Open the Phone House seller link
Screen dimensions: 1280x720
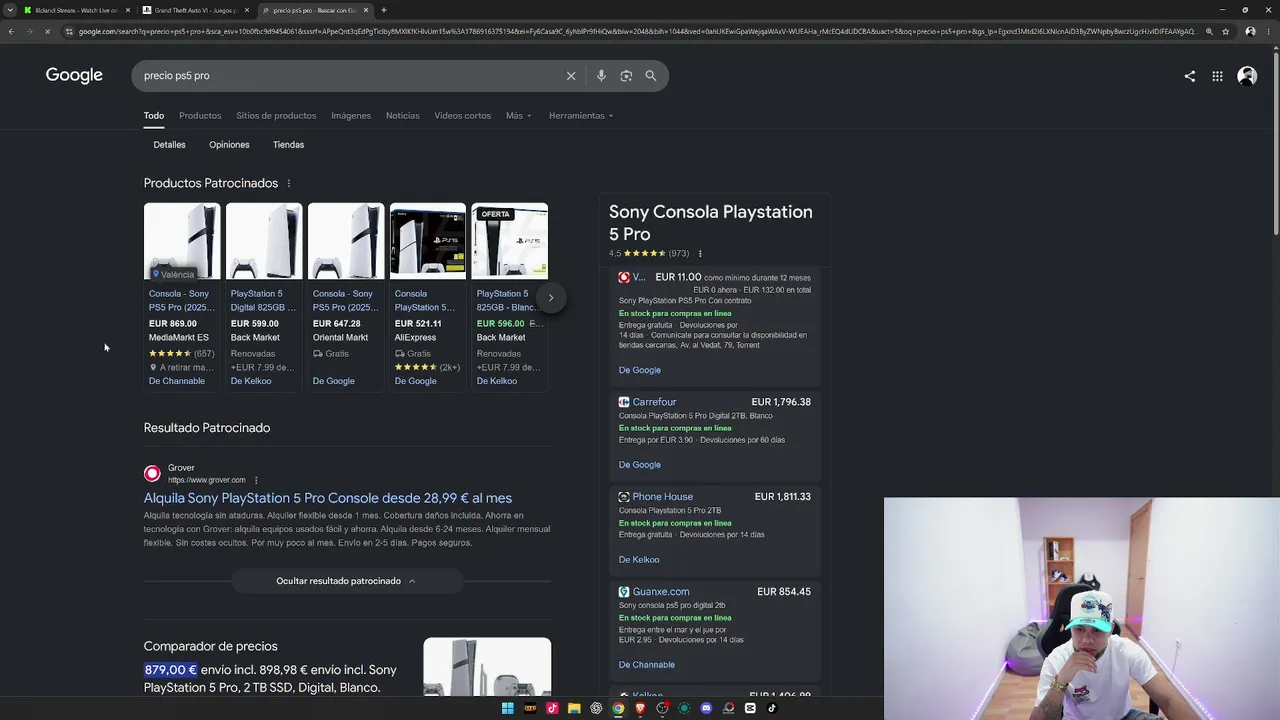(662, 497)
